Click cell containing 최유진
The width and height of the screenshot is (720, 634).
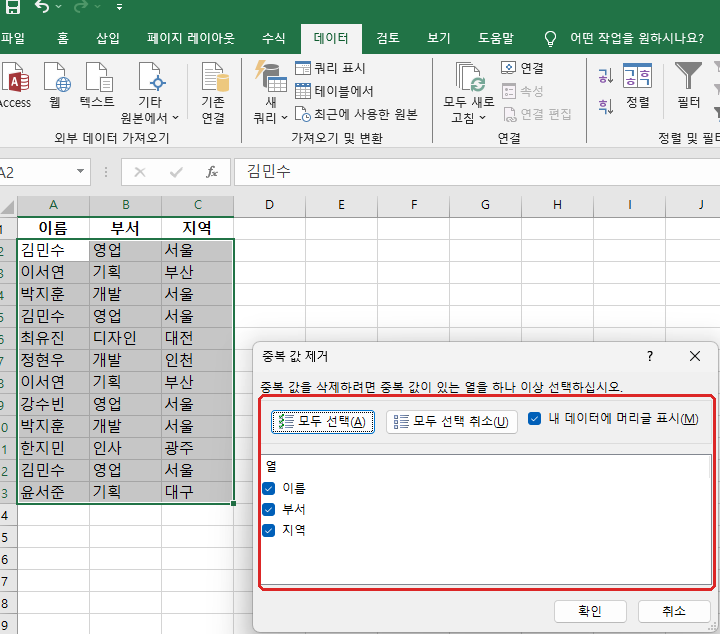53,338
